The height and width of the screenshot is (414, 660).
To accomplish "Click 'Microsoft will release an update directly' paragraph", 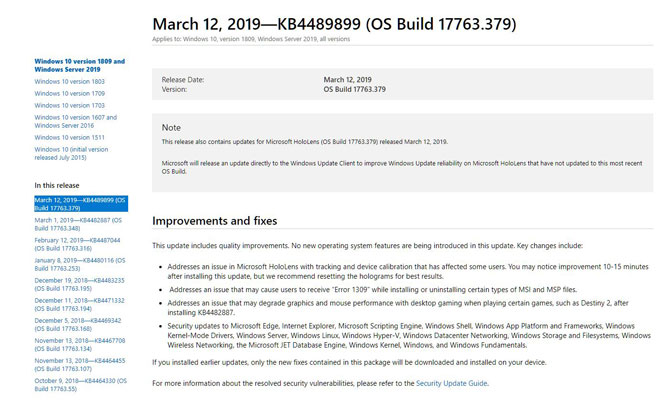I will pyautogui.click(x=402, y=167).
